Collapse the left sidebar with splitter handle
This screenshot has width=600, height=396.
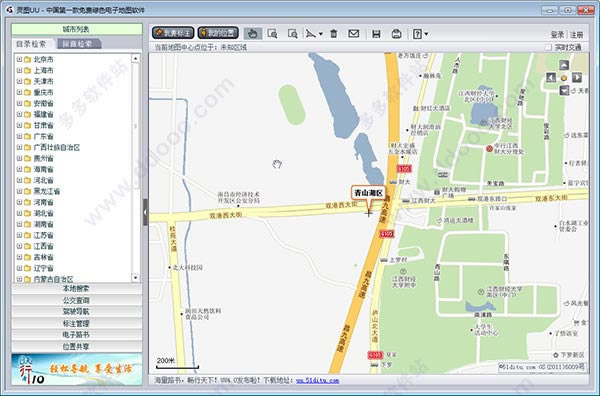point(145,212)
